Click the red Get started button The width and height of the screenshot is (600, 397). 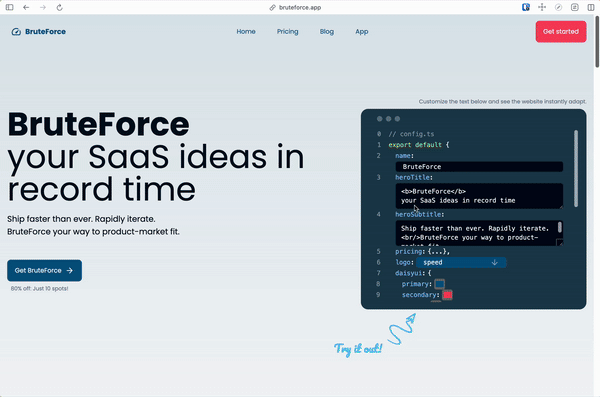tap(561, 32)
